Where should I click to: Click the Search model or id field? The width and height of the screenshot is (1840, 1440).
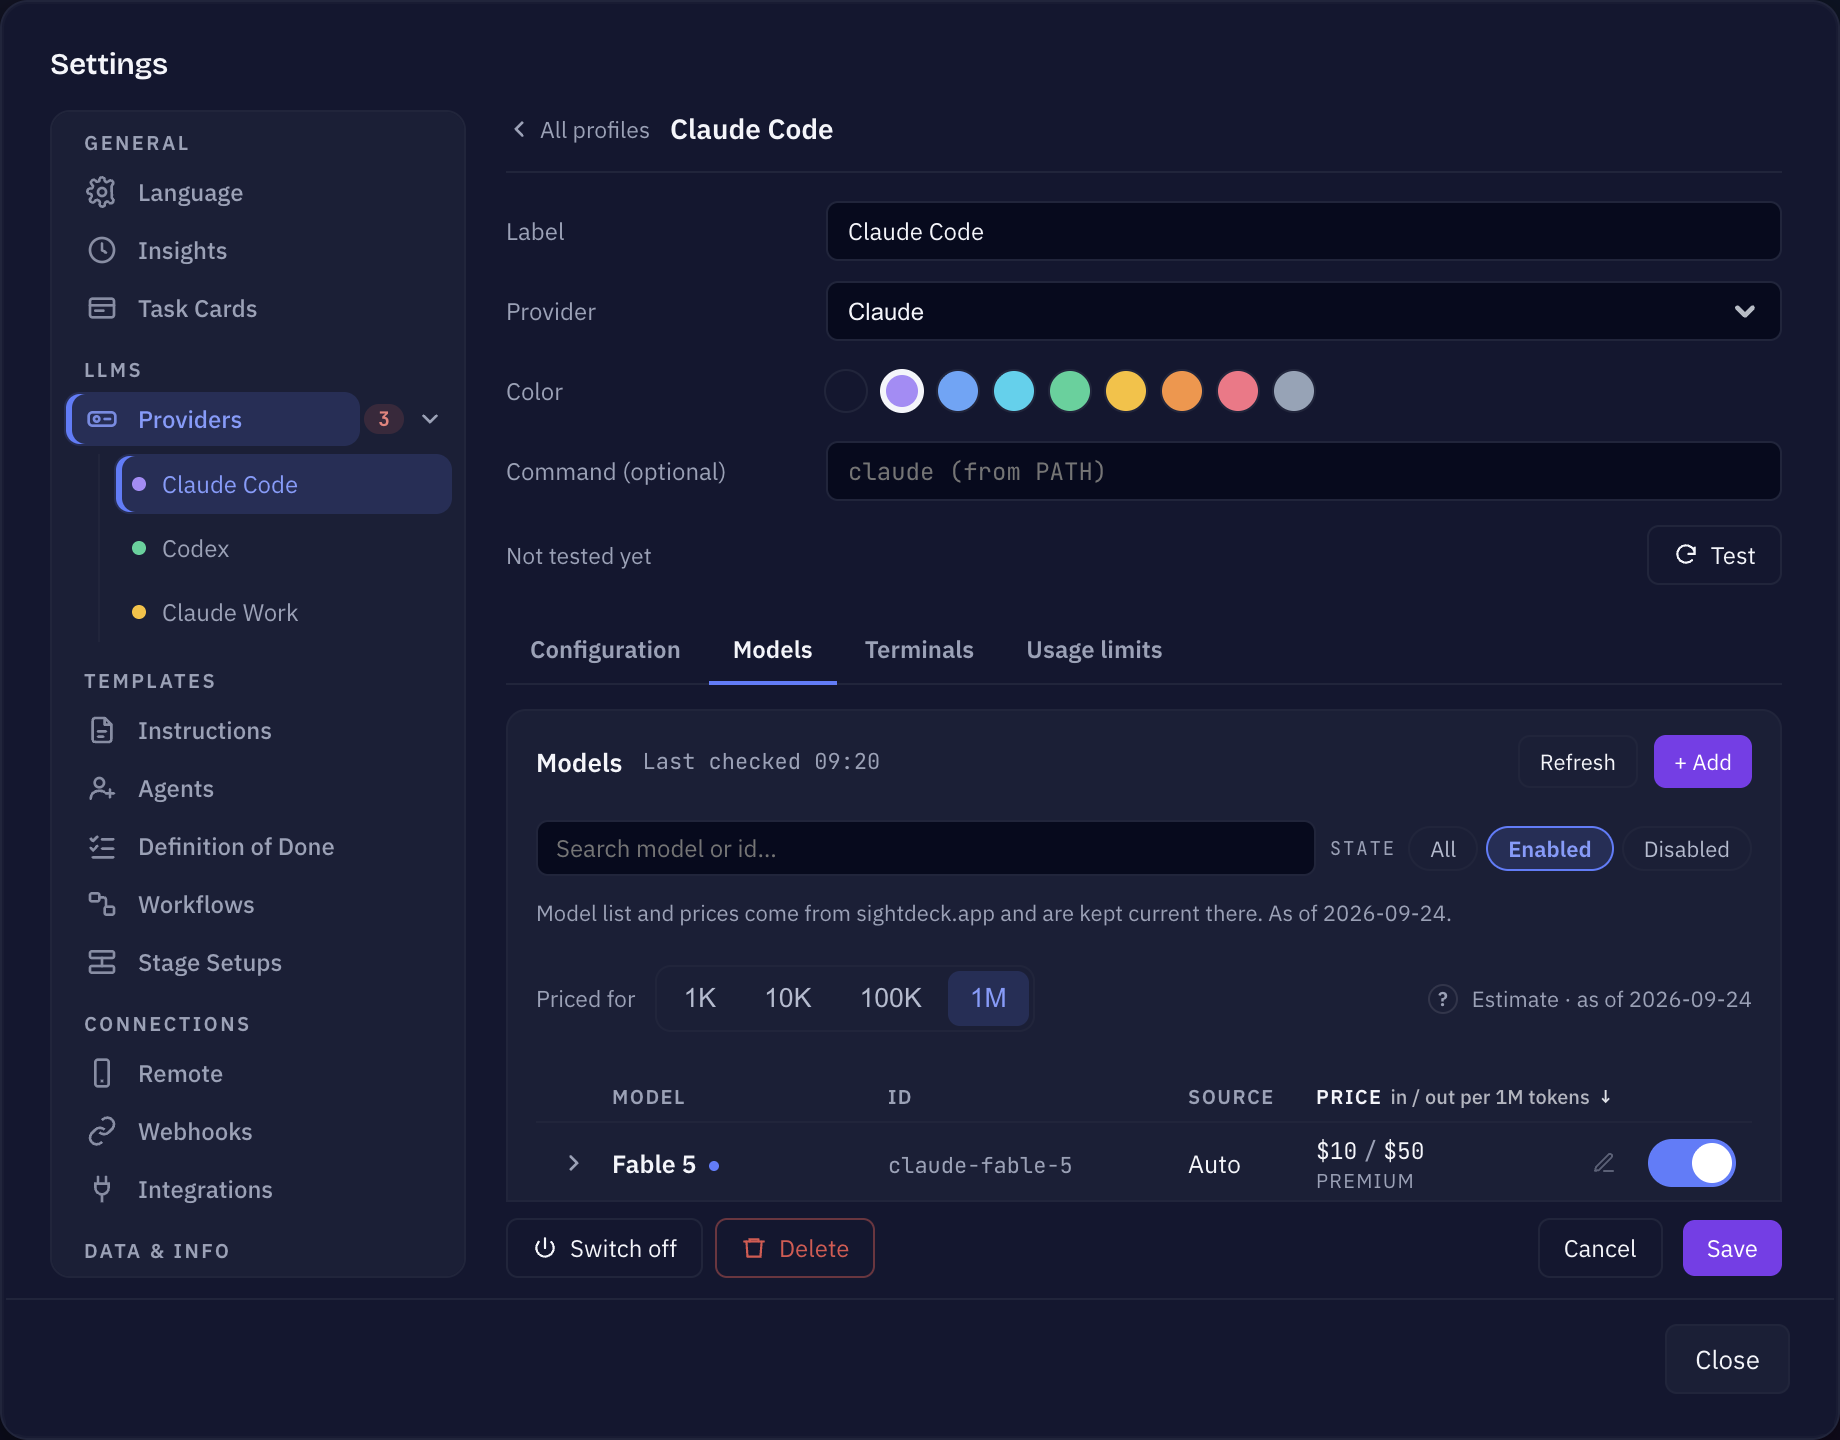click(925, 848)
